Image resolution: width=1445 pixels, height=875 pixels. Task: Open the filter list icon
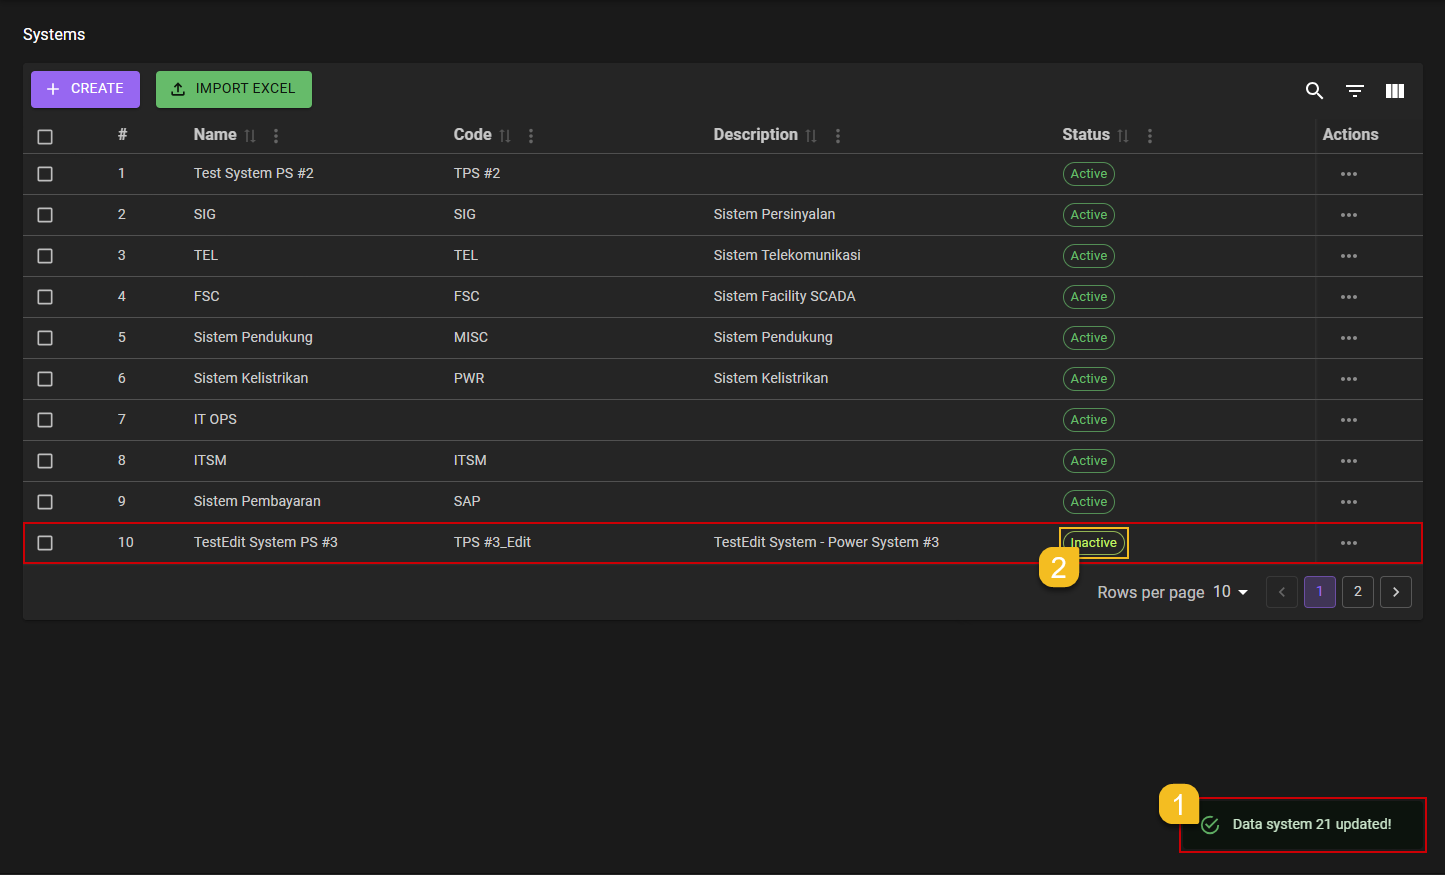(1354, 91)
